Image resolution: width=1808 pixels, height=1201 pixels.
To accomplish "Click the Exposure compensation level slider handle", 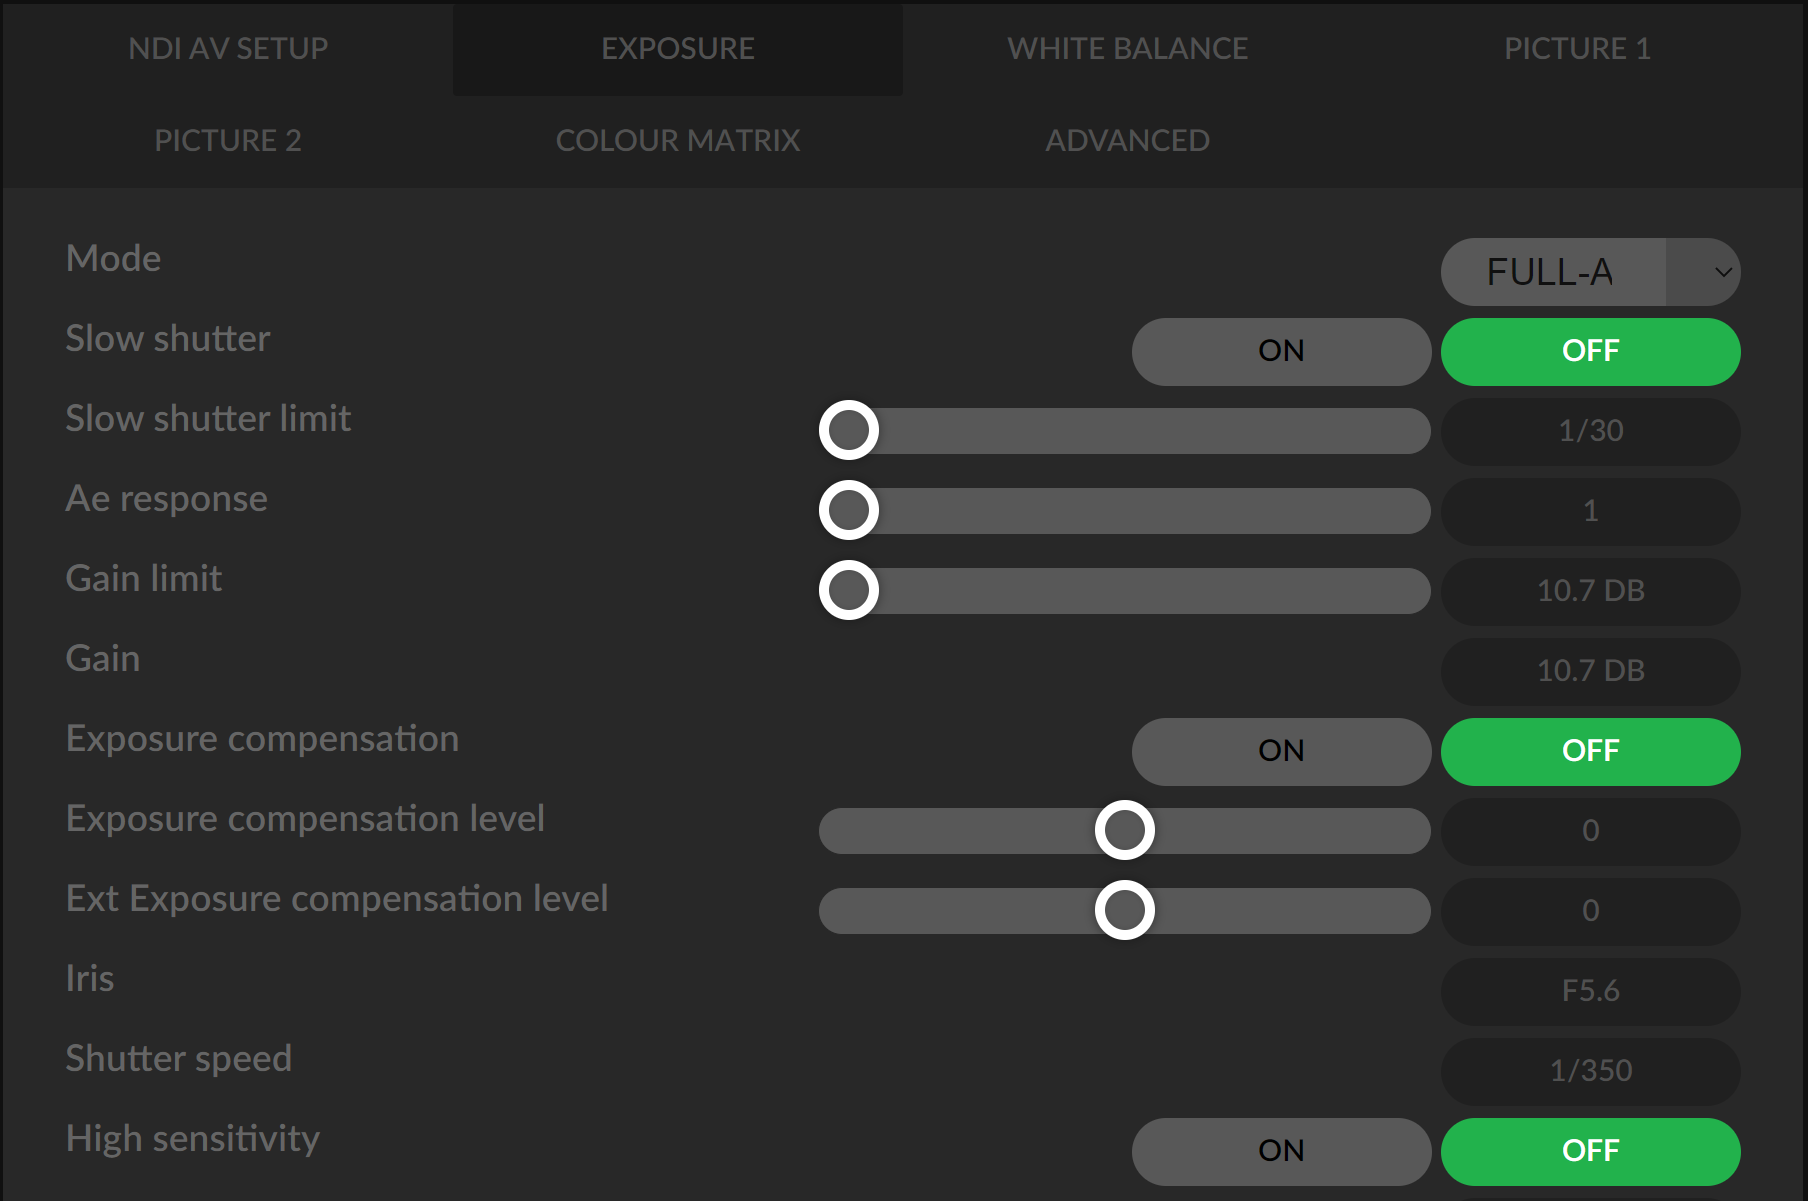I will coord(1125,831).
